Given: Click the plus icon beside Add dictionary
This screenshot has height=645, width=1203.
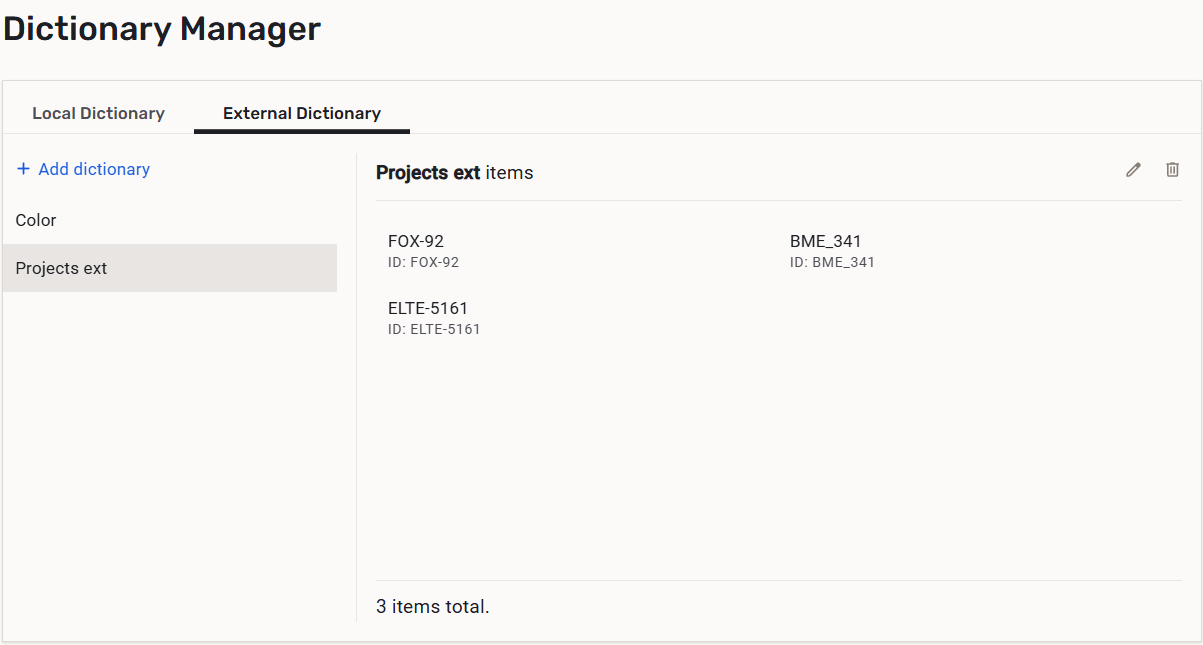Looking at the screenshot, I should (x=23, y=169).
